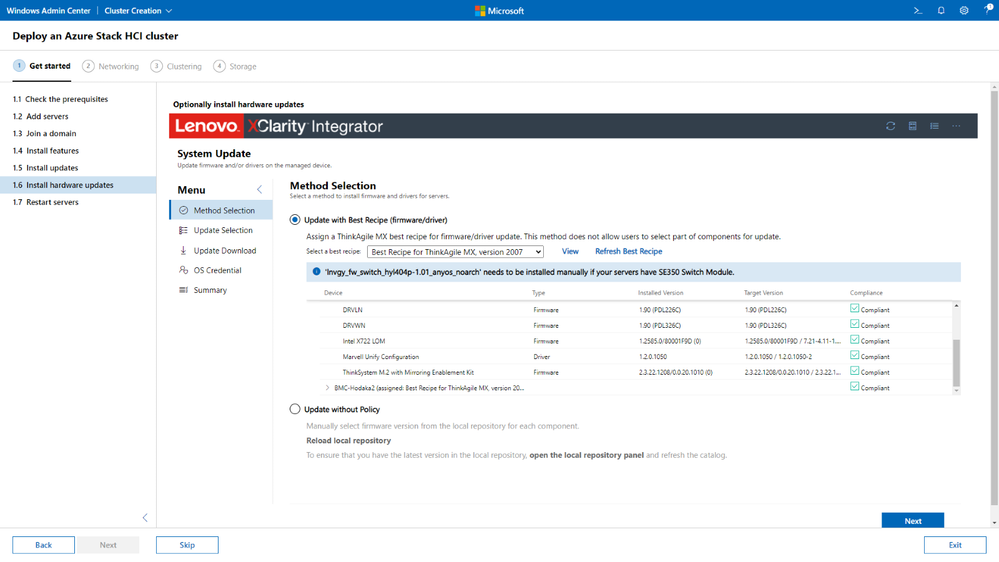This screenshot has width=999, height=562.
Task: Click the Lenovo logo
Action: tap(206, 126)
